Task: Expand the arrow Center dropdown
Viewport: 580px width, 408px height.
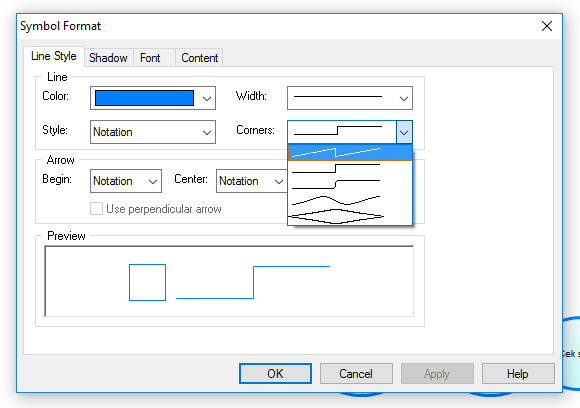Action: pyautogui.click(x=252, y=181)
